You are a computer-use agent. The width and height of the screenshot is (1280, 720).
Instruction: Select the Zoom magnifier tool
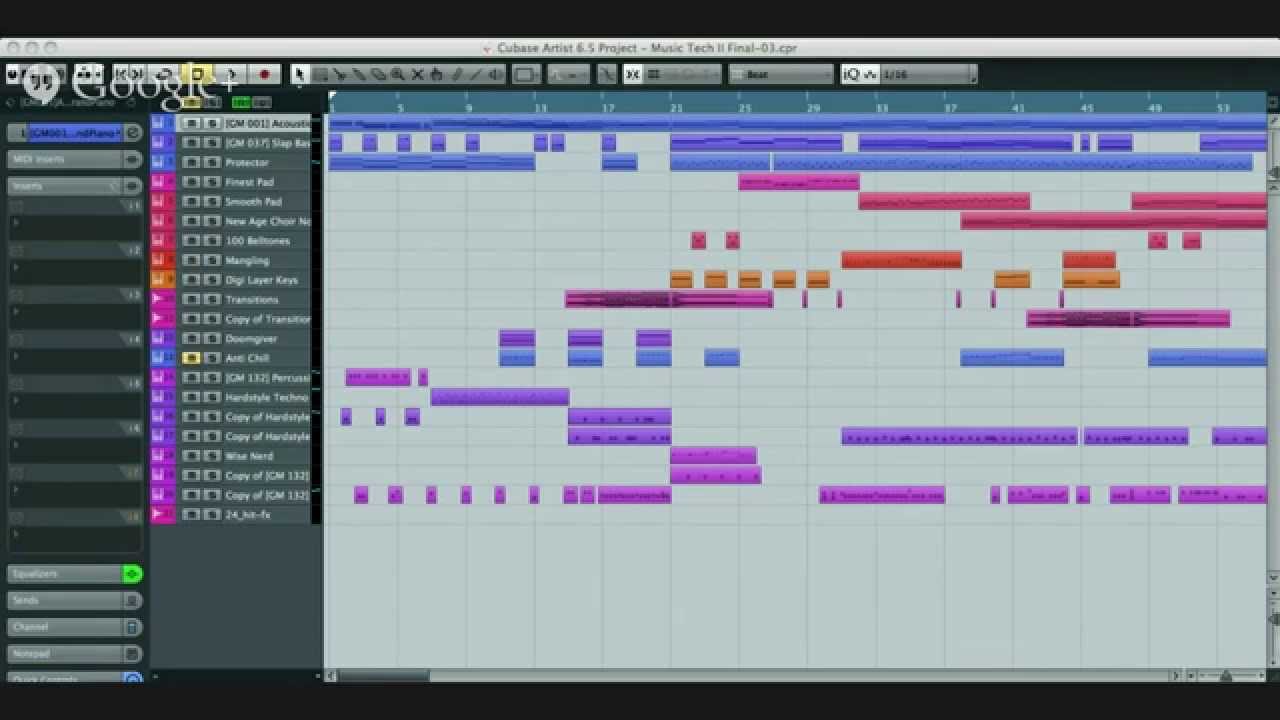point(398,74)
